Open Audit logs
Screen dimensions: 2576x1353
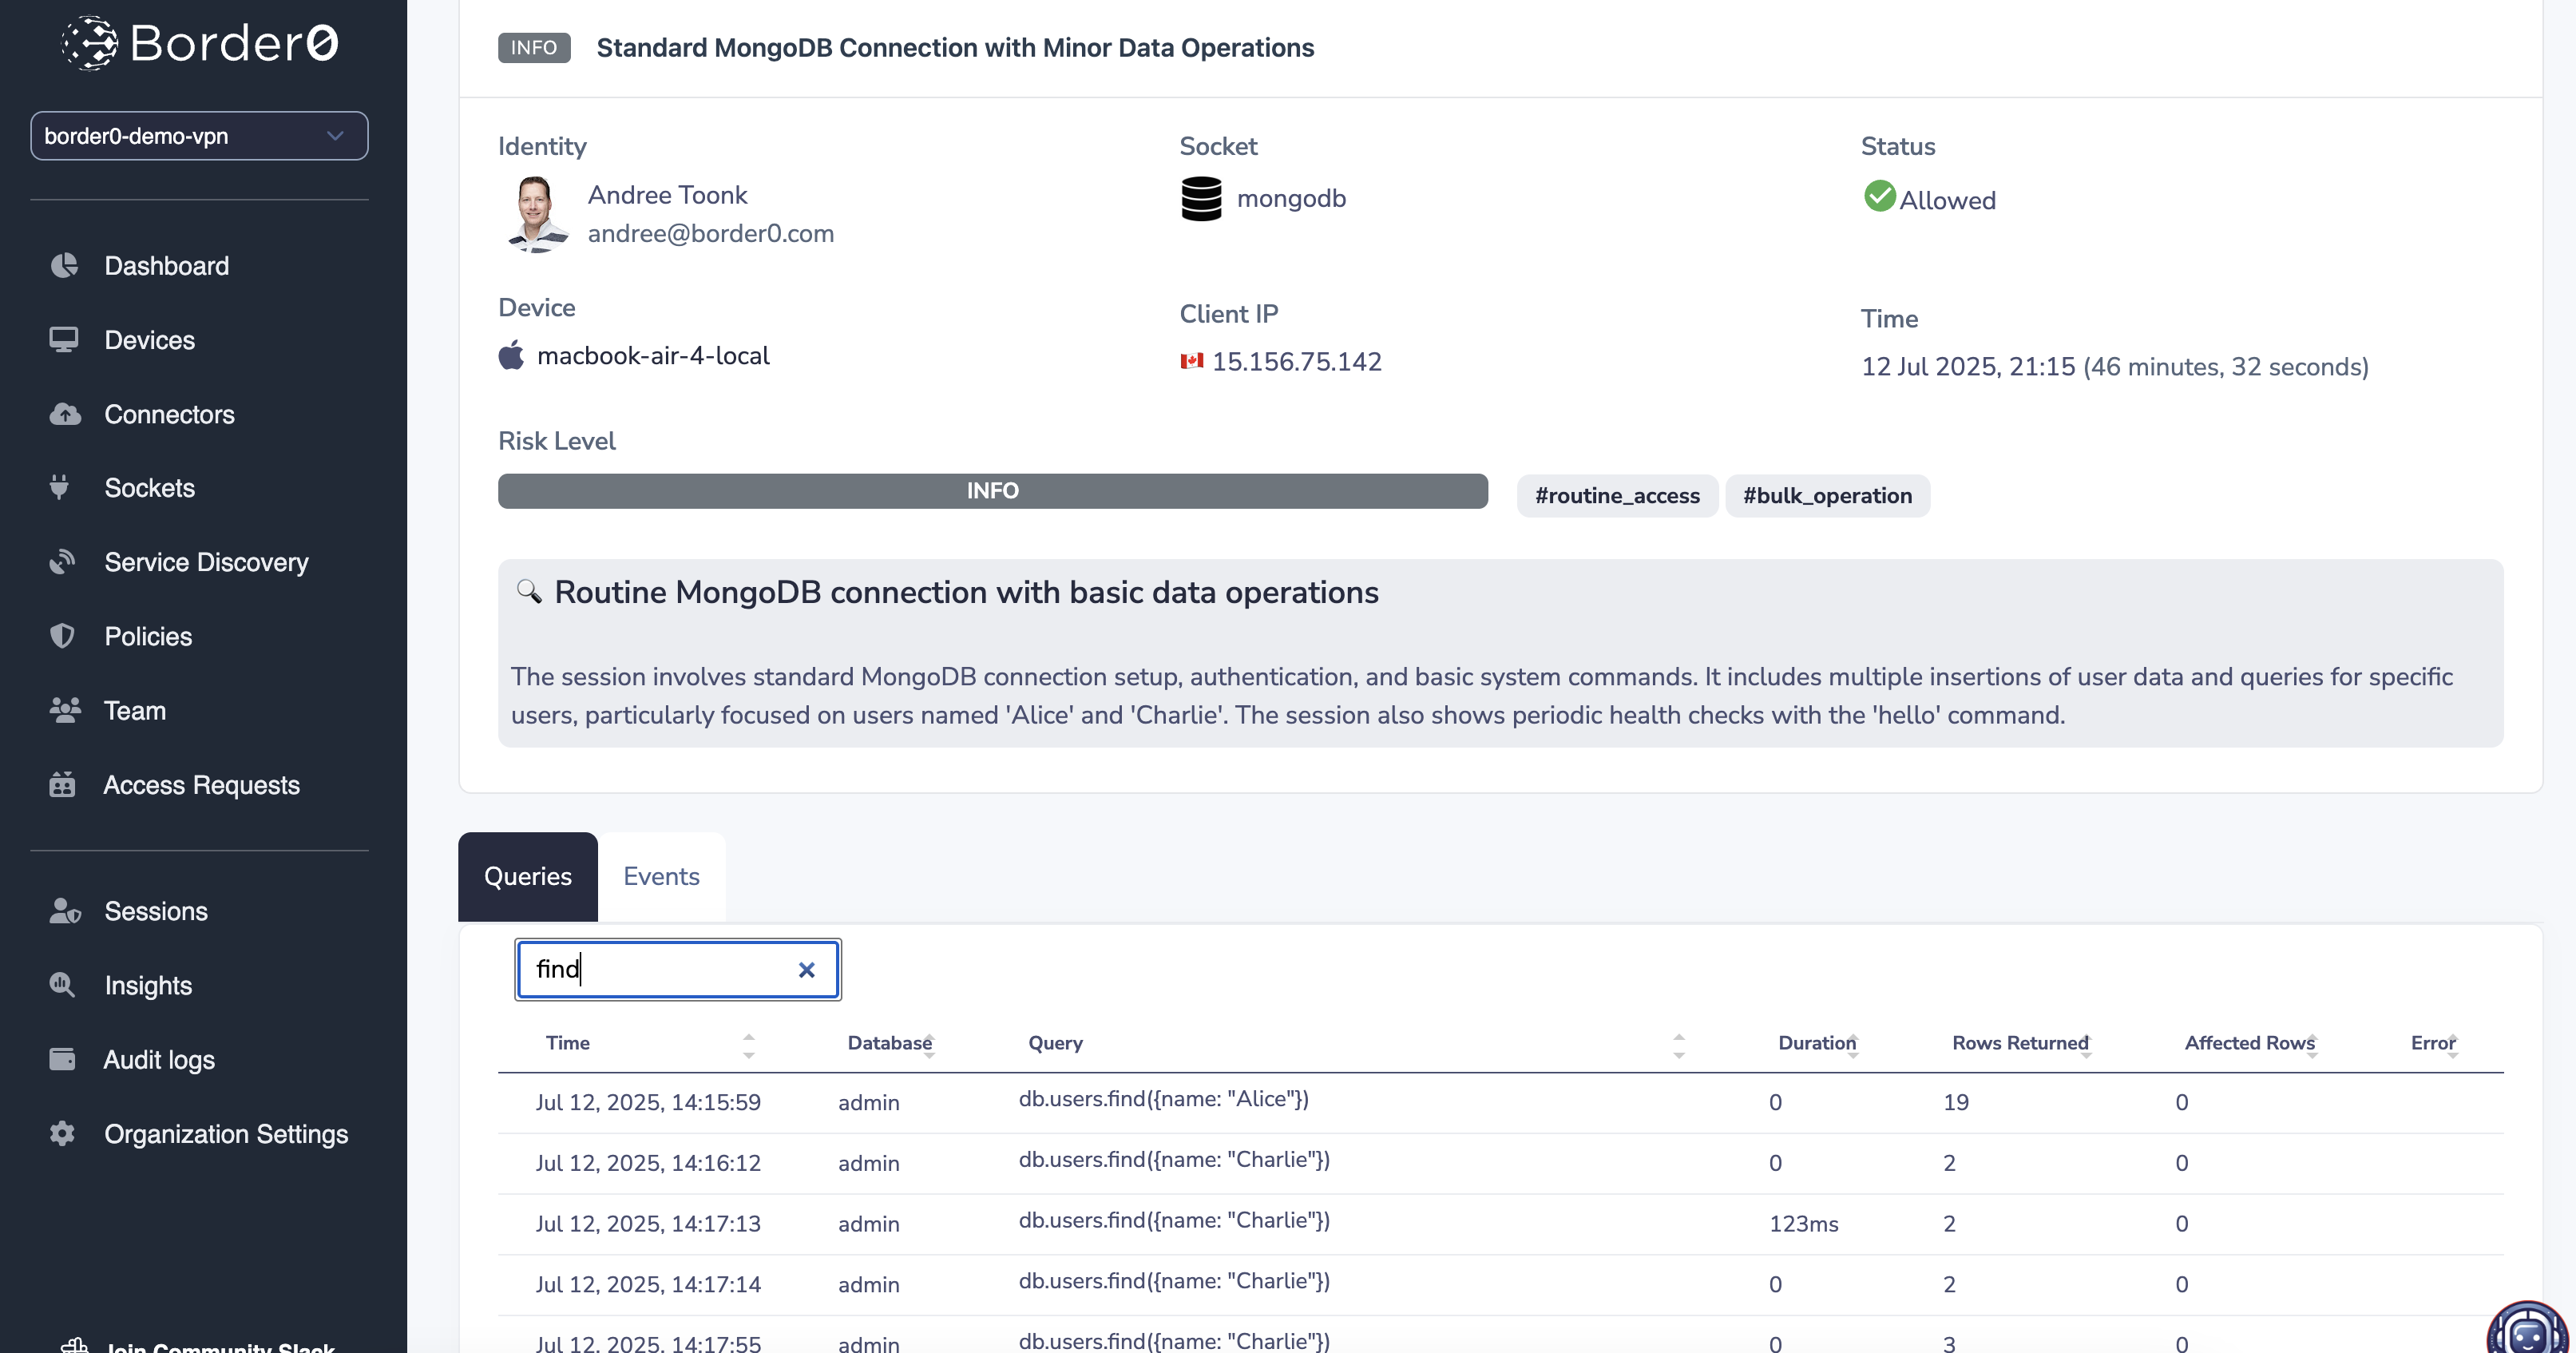click(x=159, y=1060)
